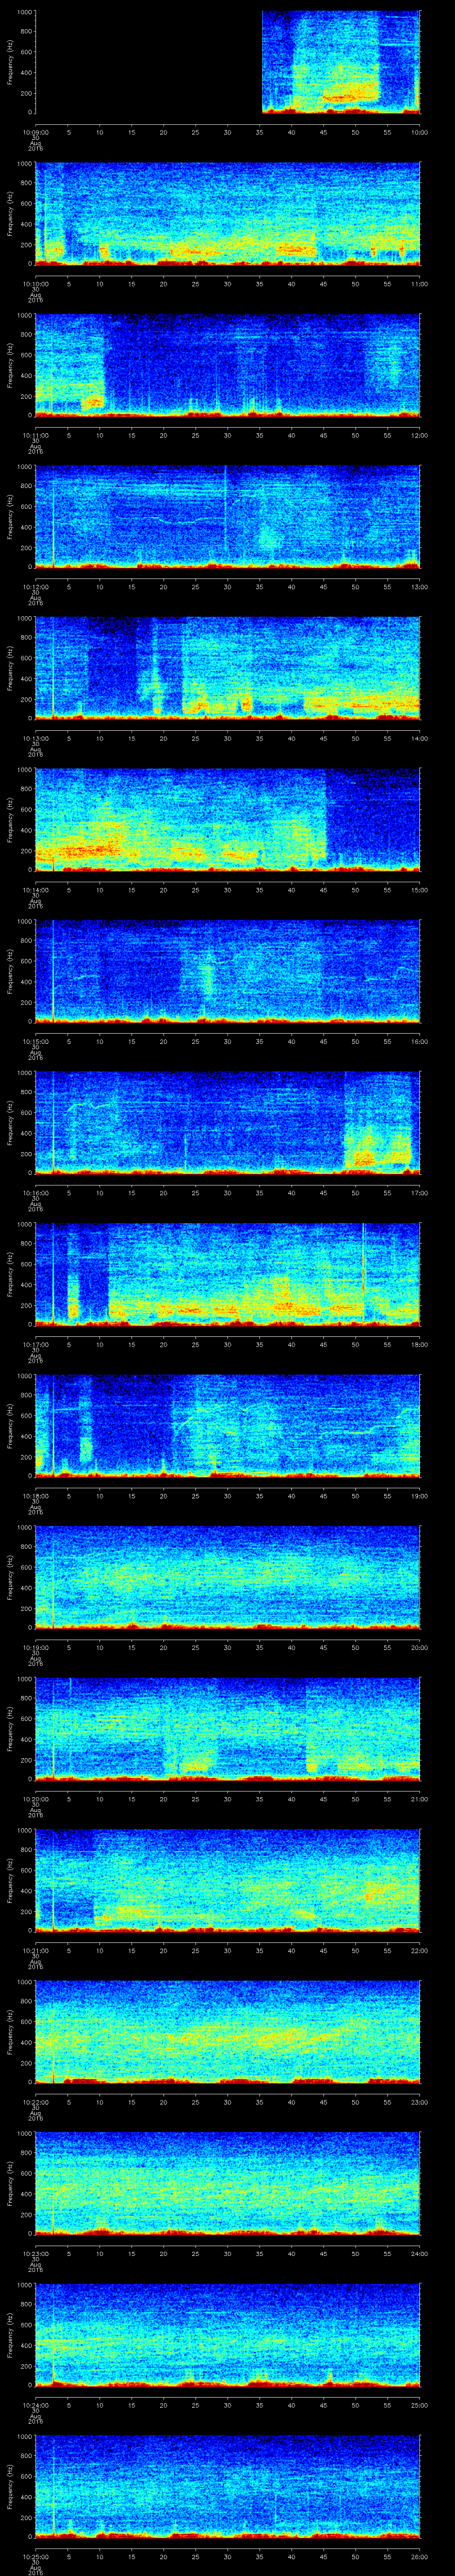
Task: Click the "10:25:00" time axis label
Action: coord(36,2556)
